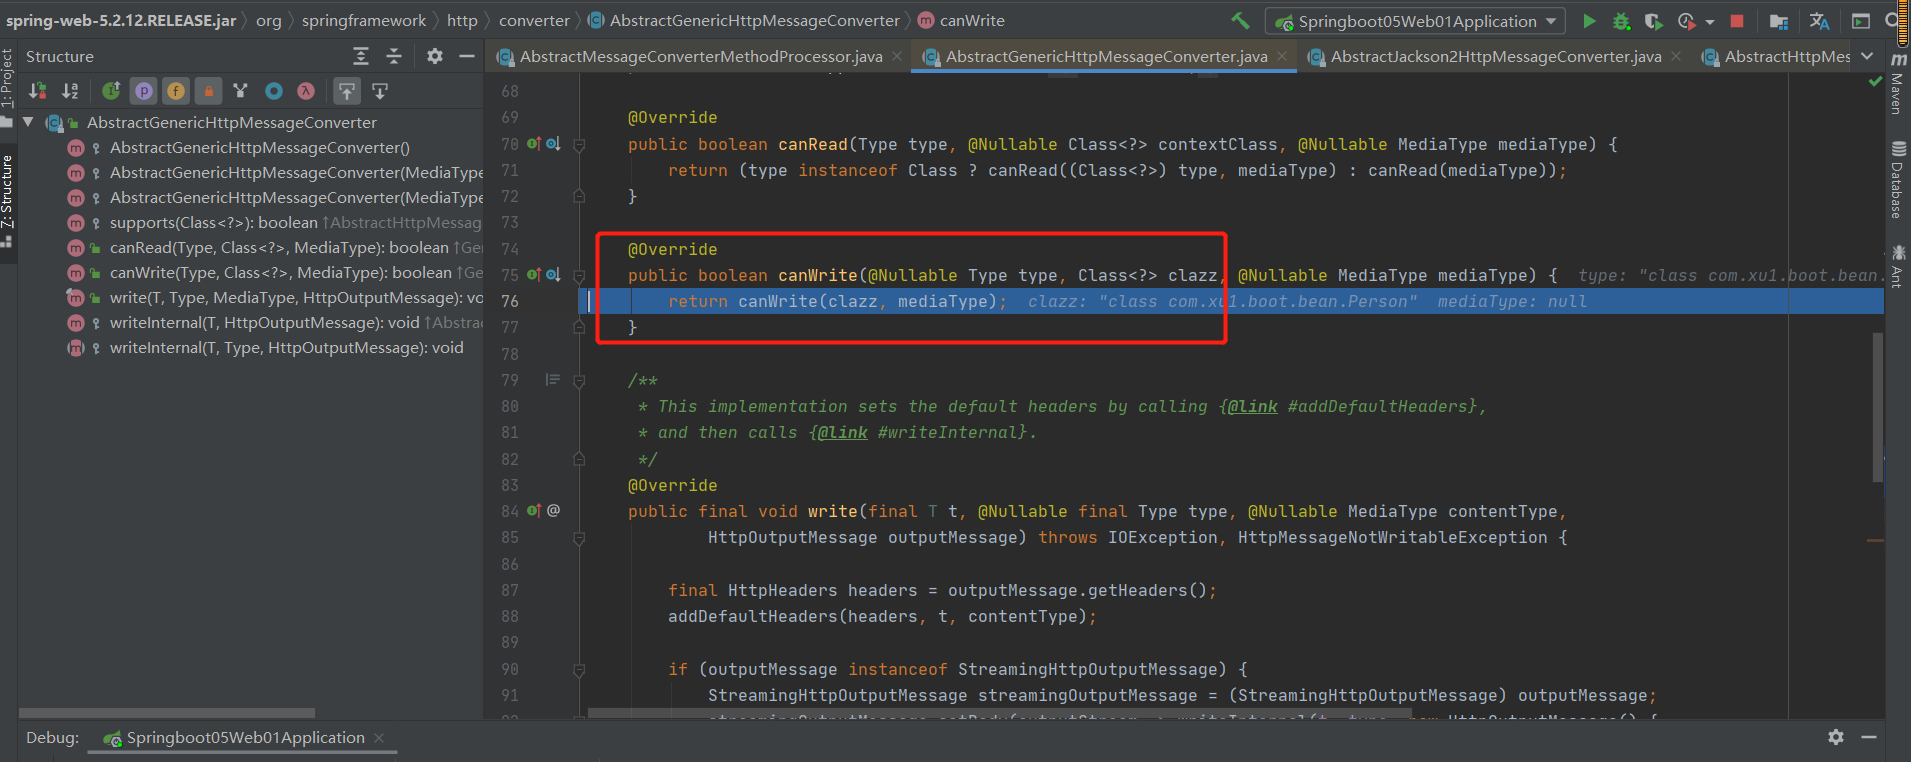Stop the running application red square
This screenshot has width=1911, height=762.
coord(1737,21)
